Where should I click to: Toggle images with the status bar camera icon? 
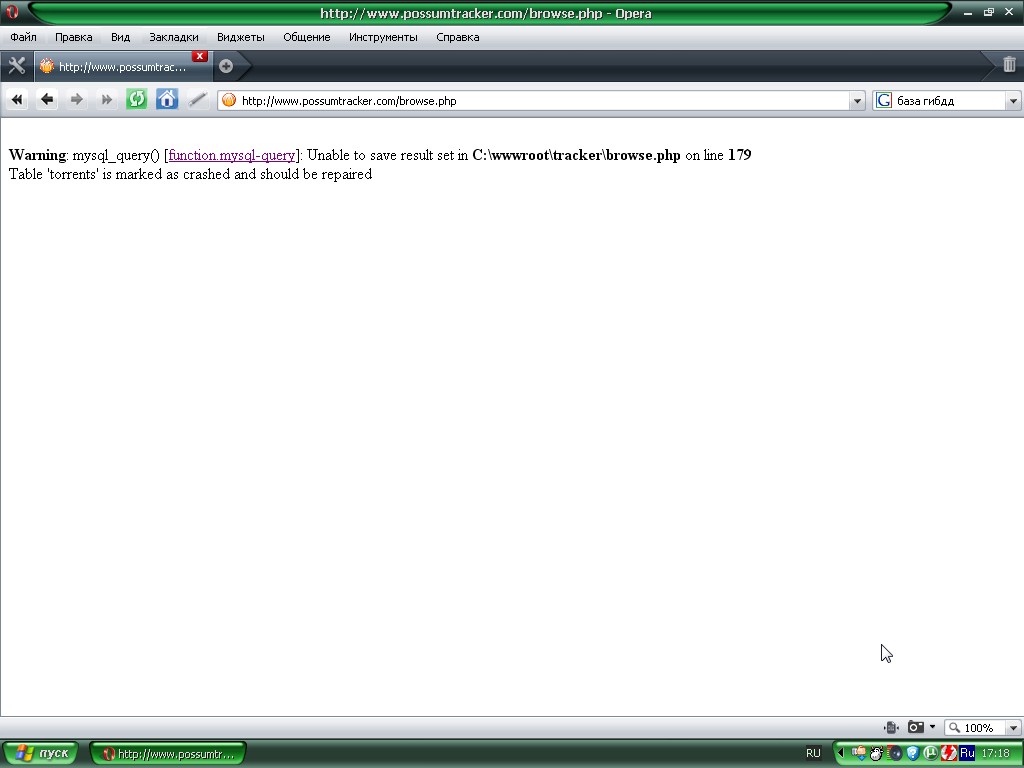tap(916, 727)
